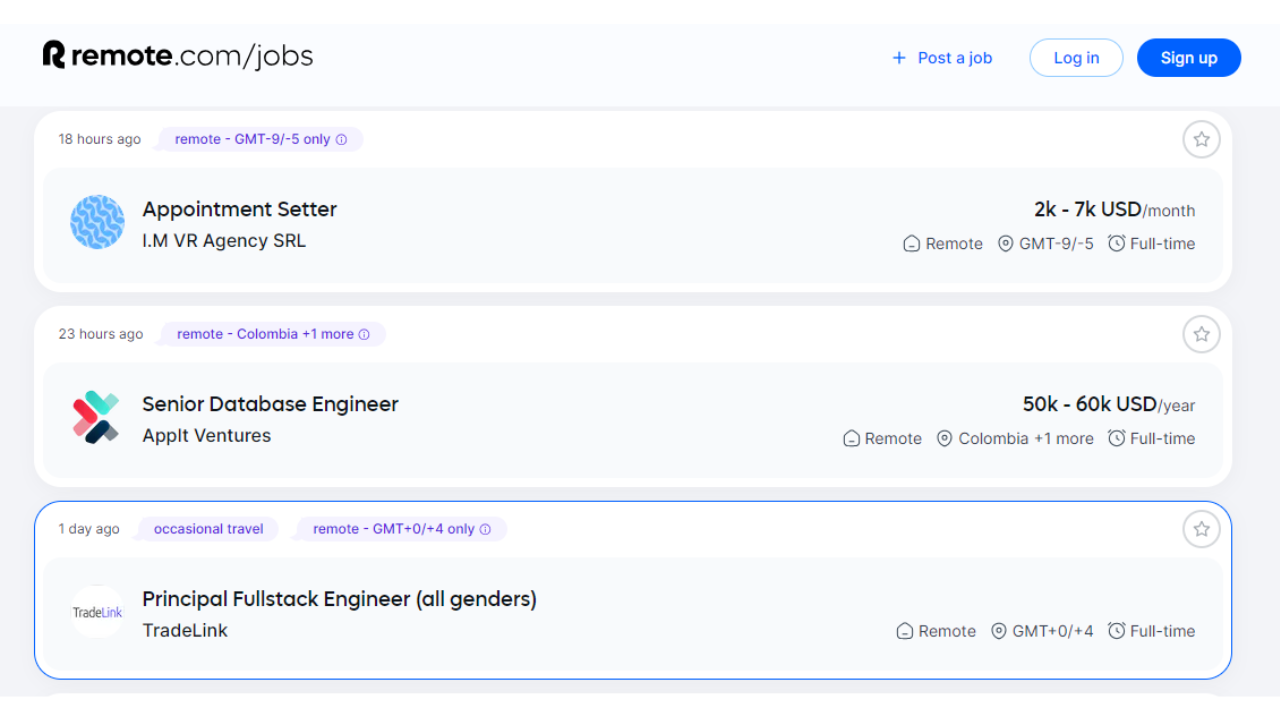Select the remote - GMT+0/+4 only tag
Image resolution: width=1280 pixels, height=720 pixels.
(402, 530)
